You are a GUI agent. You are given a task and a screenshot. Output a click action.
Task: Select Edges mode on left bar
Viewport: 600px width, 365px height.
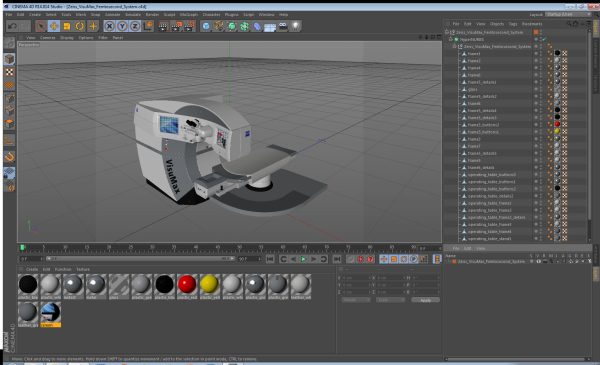tap(10, 111)
